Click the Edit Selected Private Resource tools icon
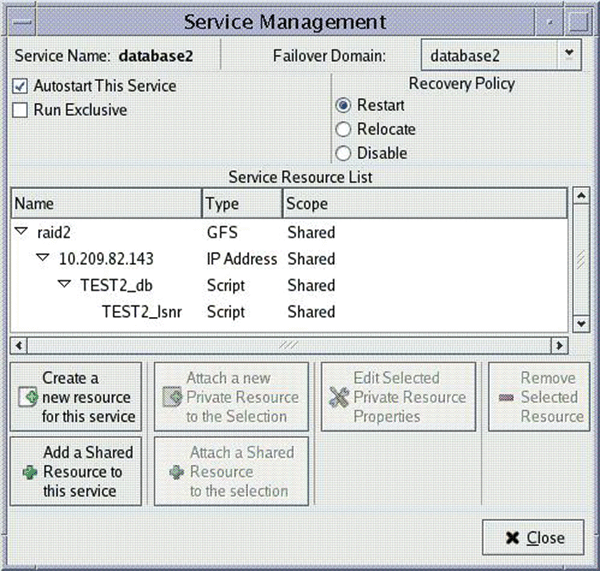The width and height of the screenshot is (600, 571). (x=338, y=398)
